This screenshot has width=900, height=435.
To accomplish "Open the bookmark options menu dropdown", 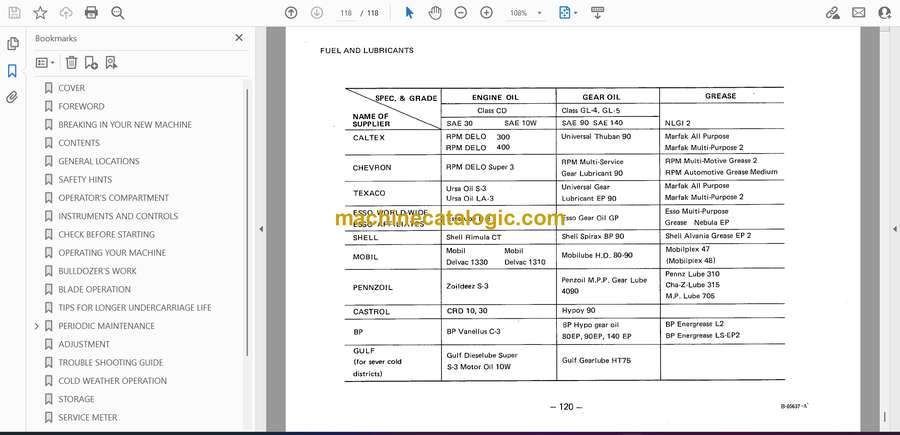I will pyautogui.click(x=45, y=63).
